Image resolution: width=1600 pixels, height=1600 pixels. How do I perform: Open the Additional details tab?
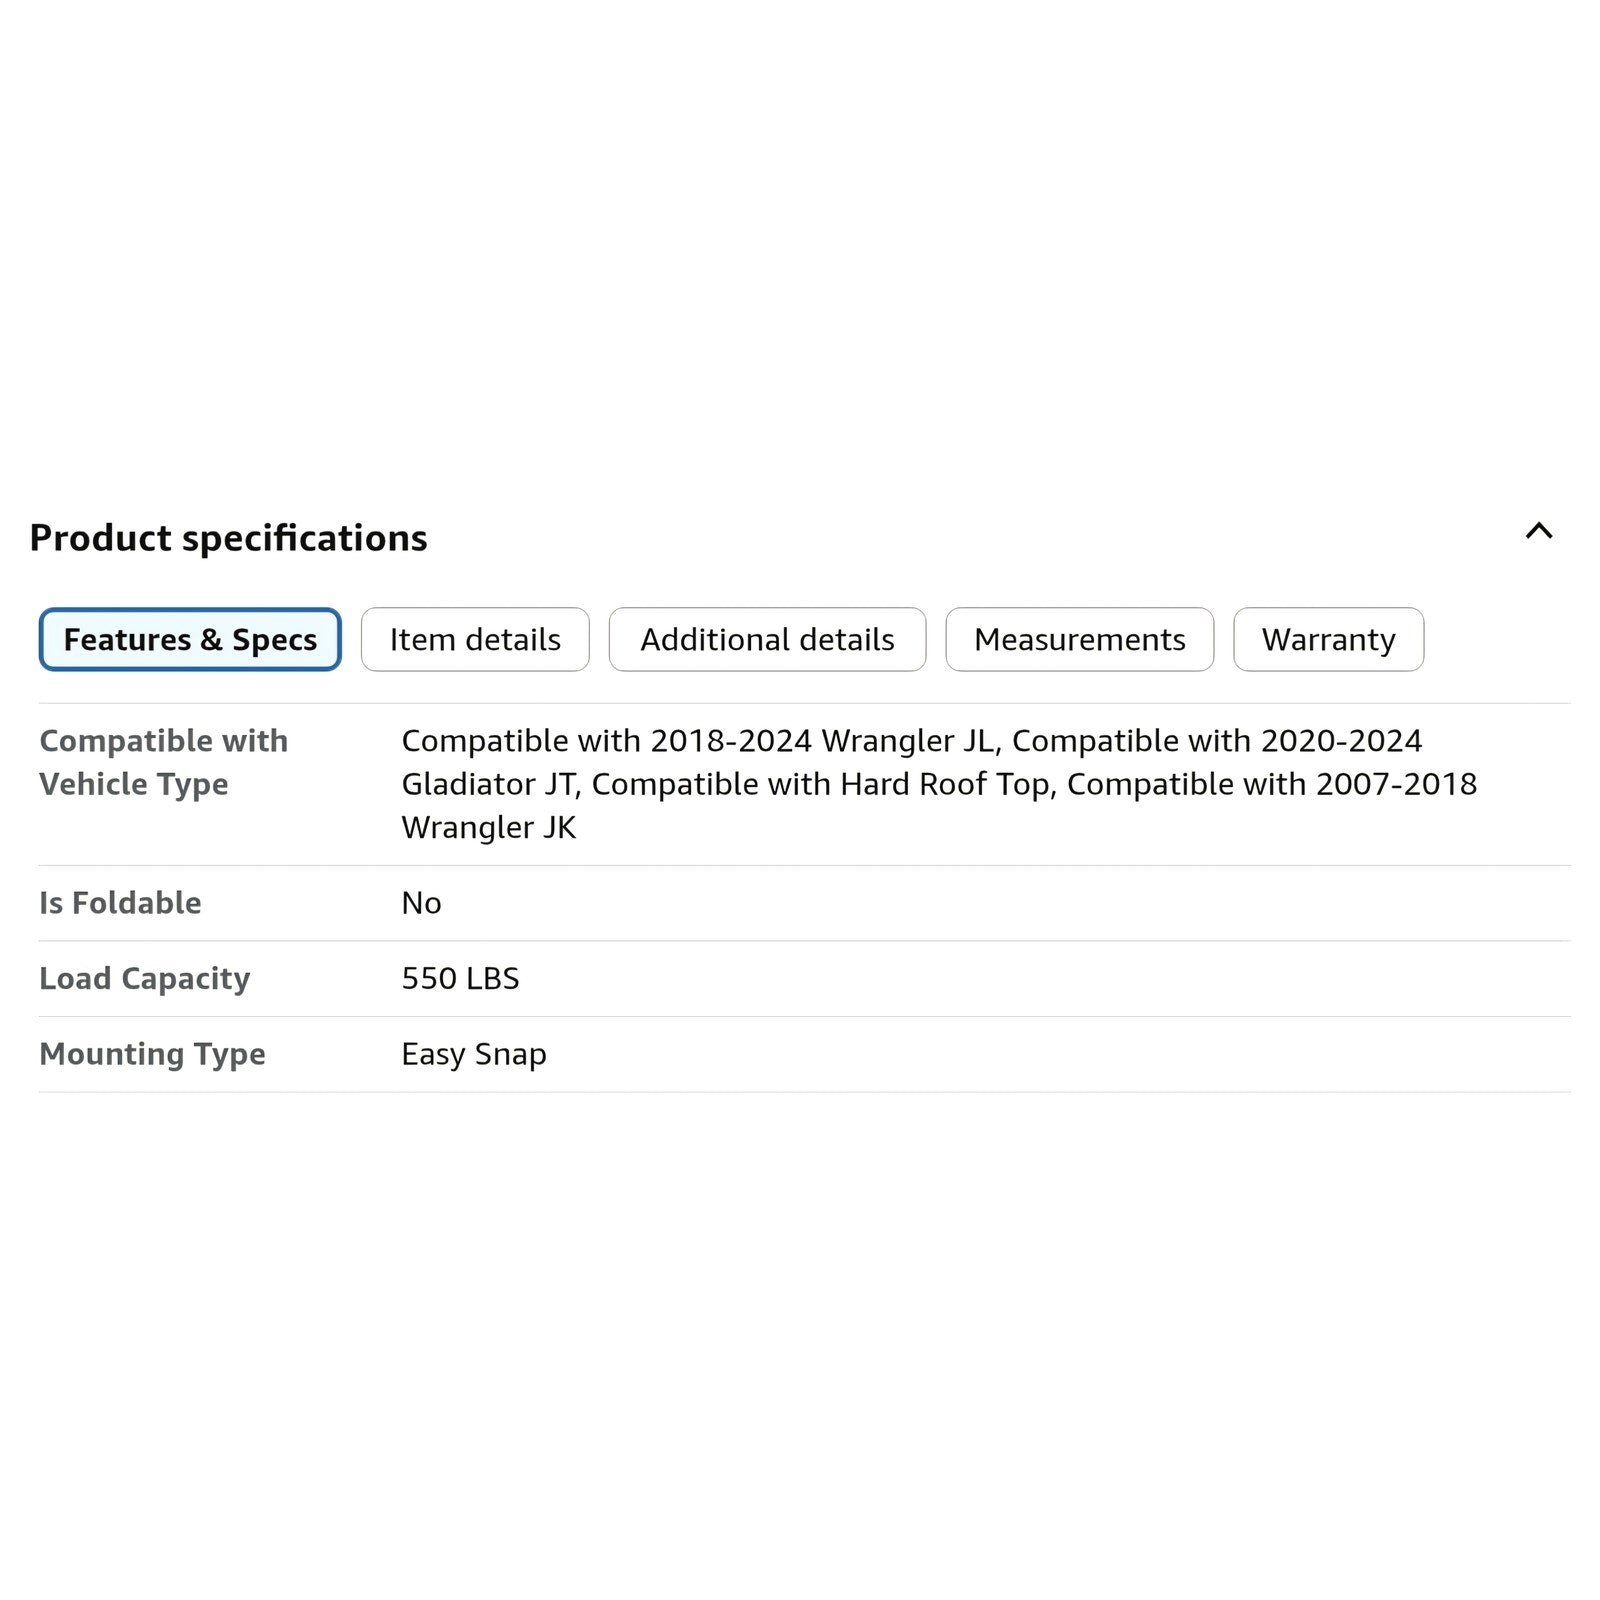pyautogui.click(x=767, y=639)
